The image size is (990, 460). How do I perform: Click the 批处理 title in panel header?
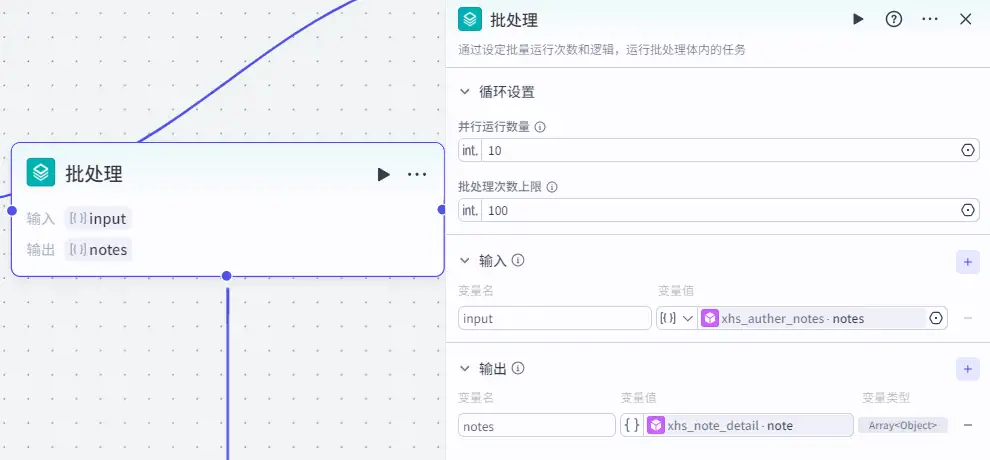pos(514,20)
